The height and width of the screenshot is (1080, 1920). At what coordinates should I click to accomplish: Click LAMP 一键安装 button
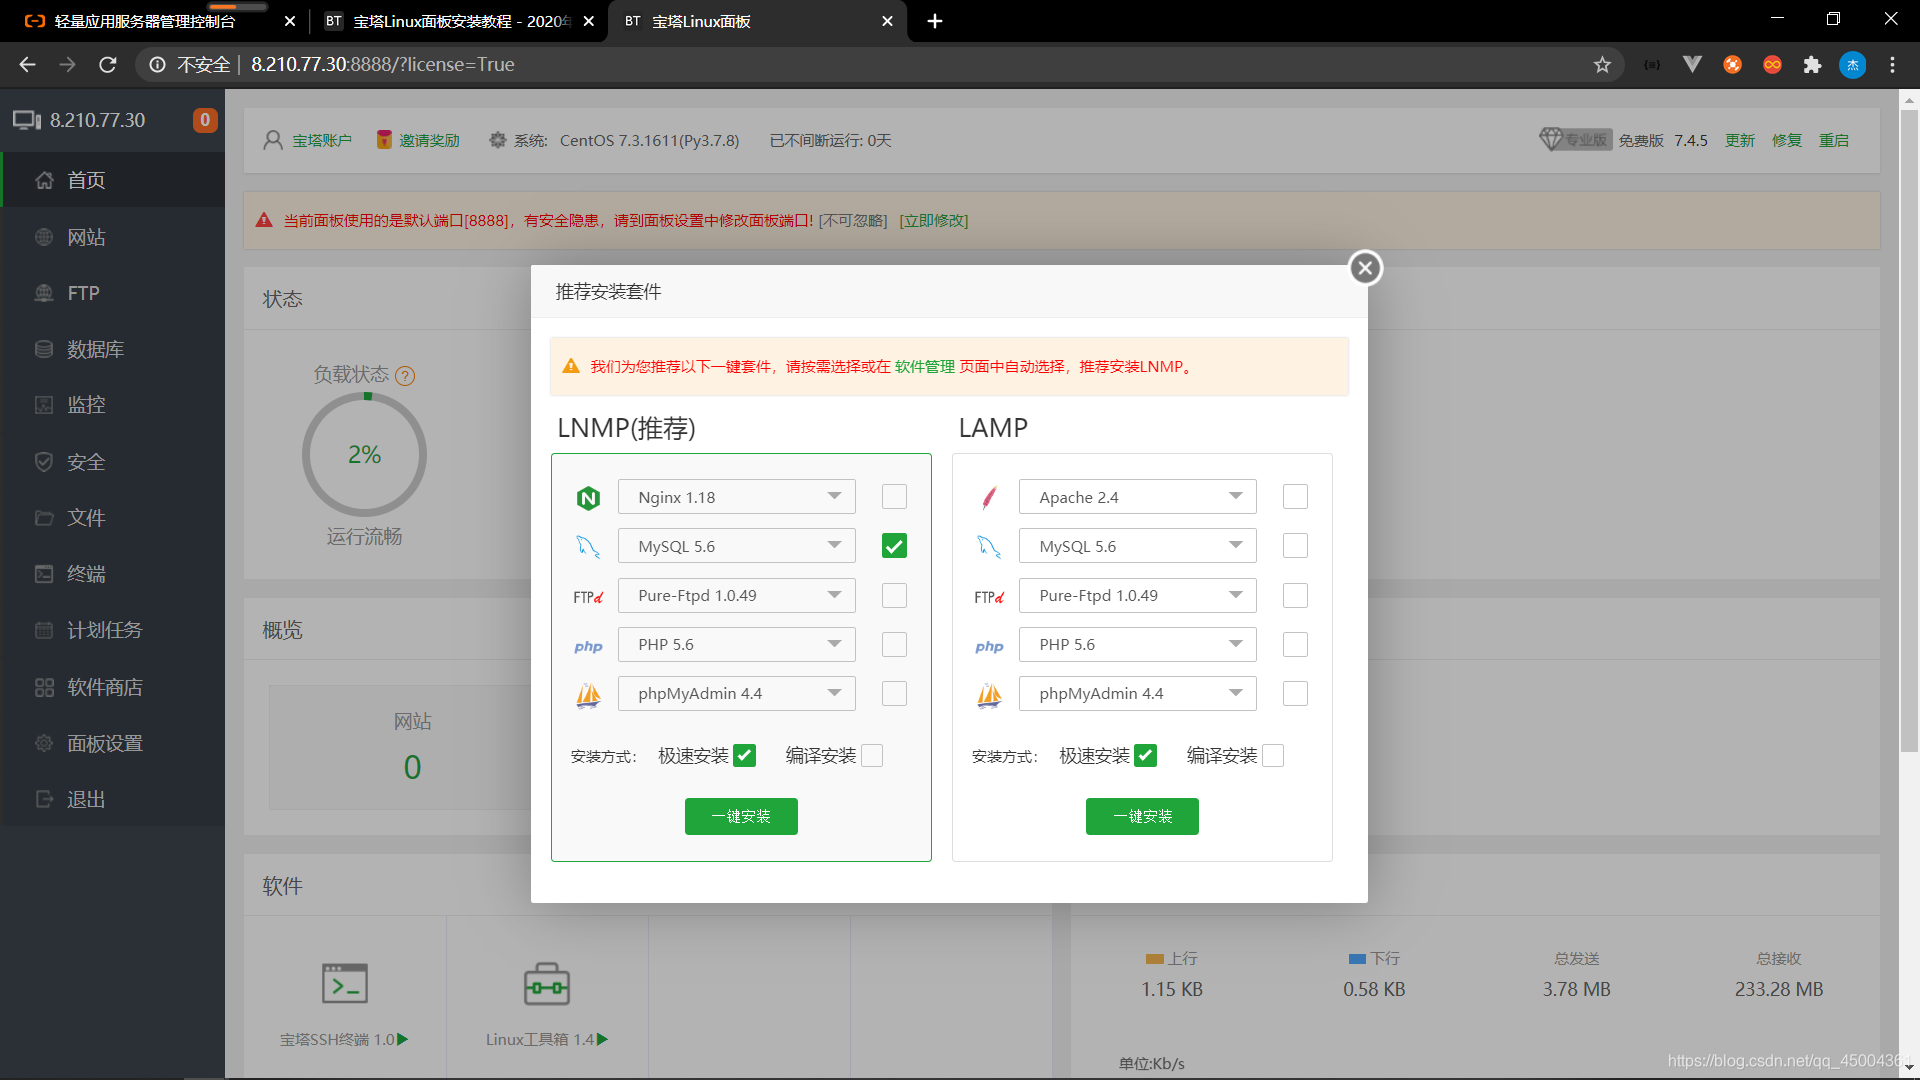(x=1142, y=816)
